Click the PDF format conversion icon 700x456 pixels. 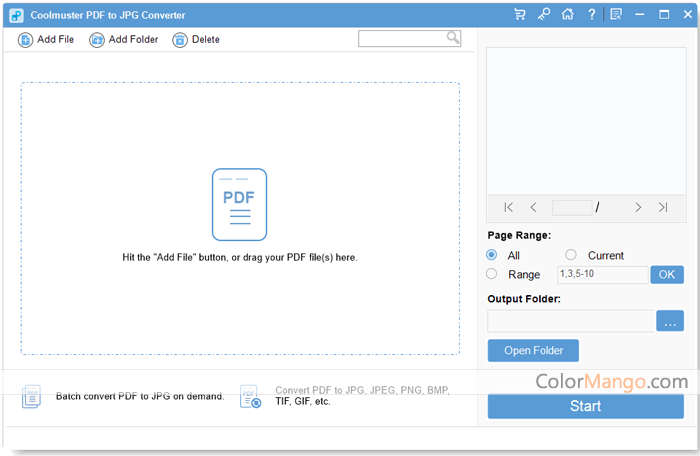coord(250,397)
